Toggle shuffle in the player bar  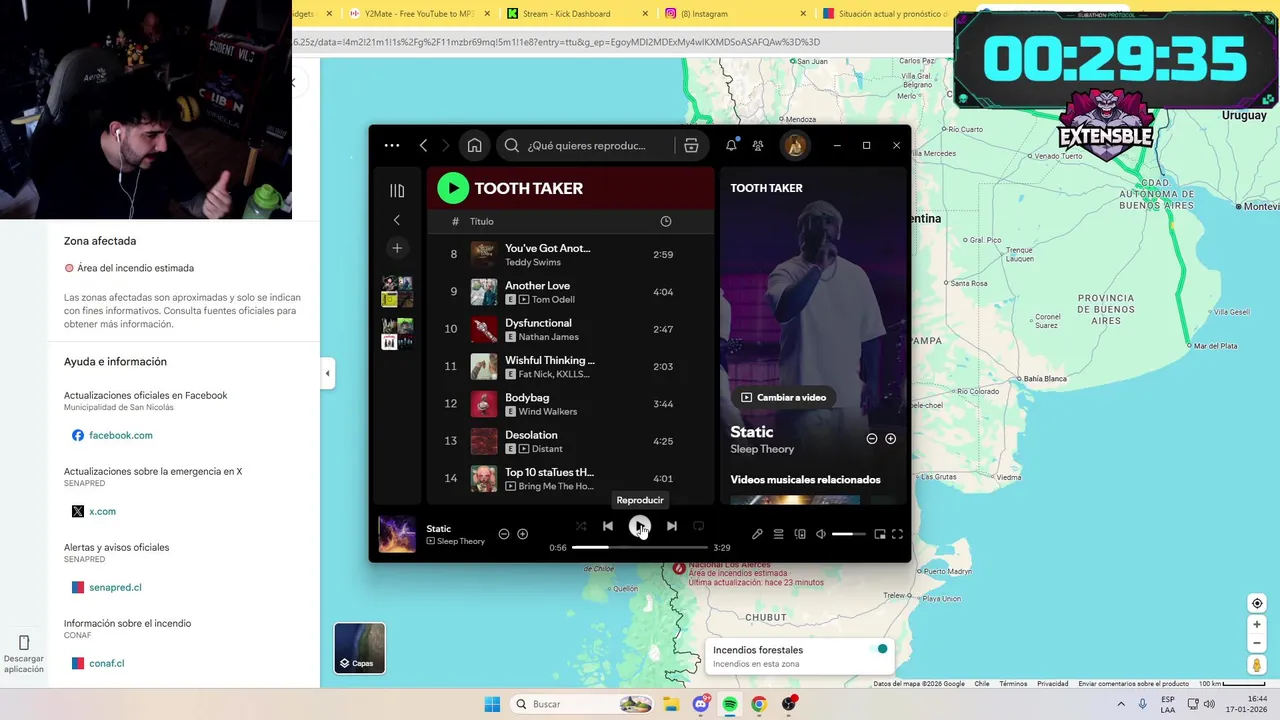click(x=581, y=526)
